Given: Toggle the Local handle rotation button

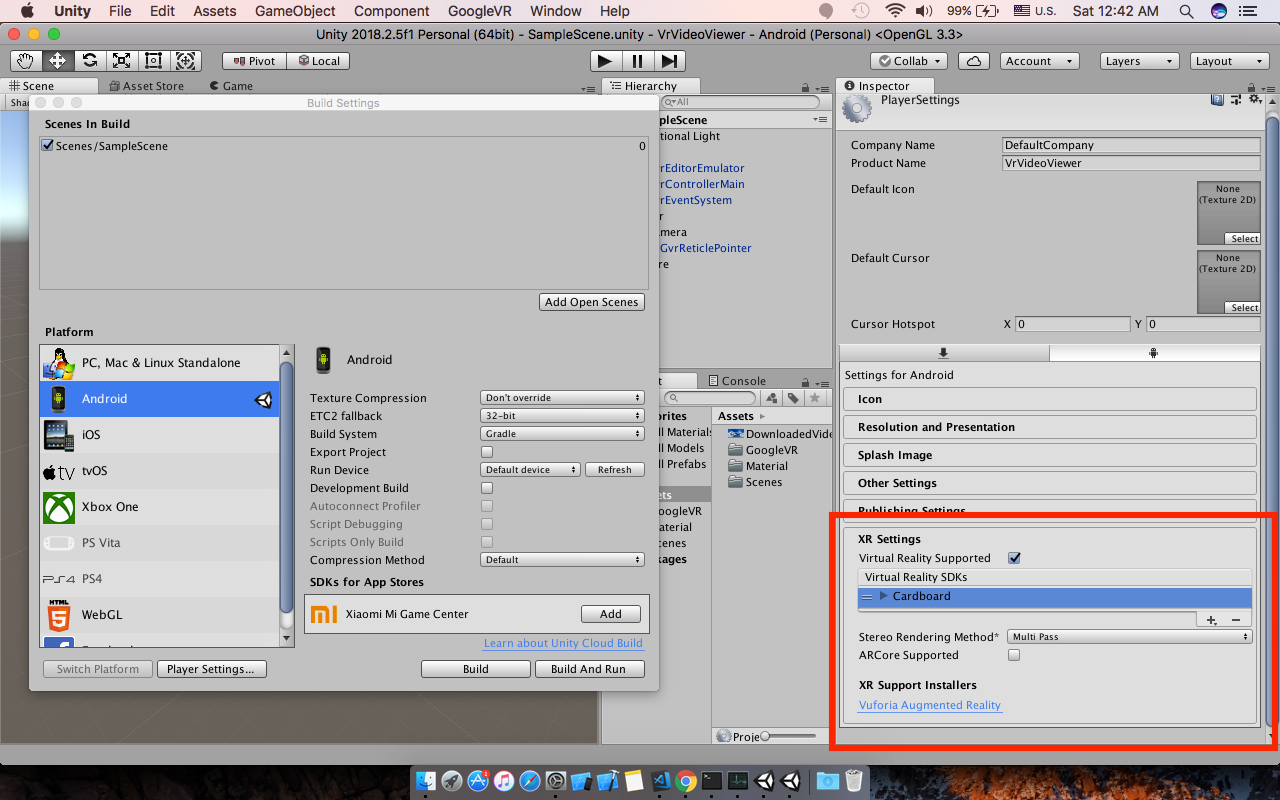Looking at the screenshot, I should click(x=318, y=61).
